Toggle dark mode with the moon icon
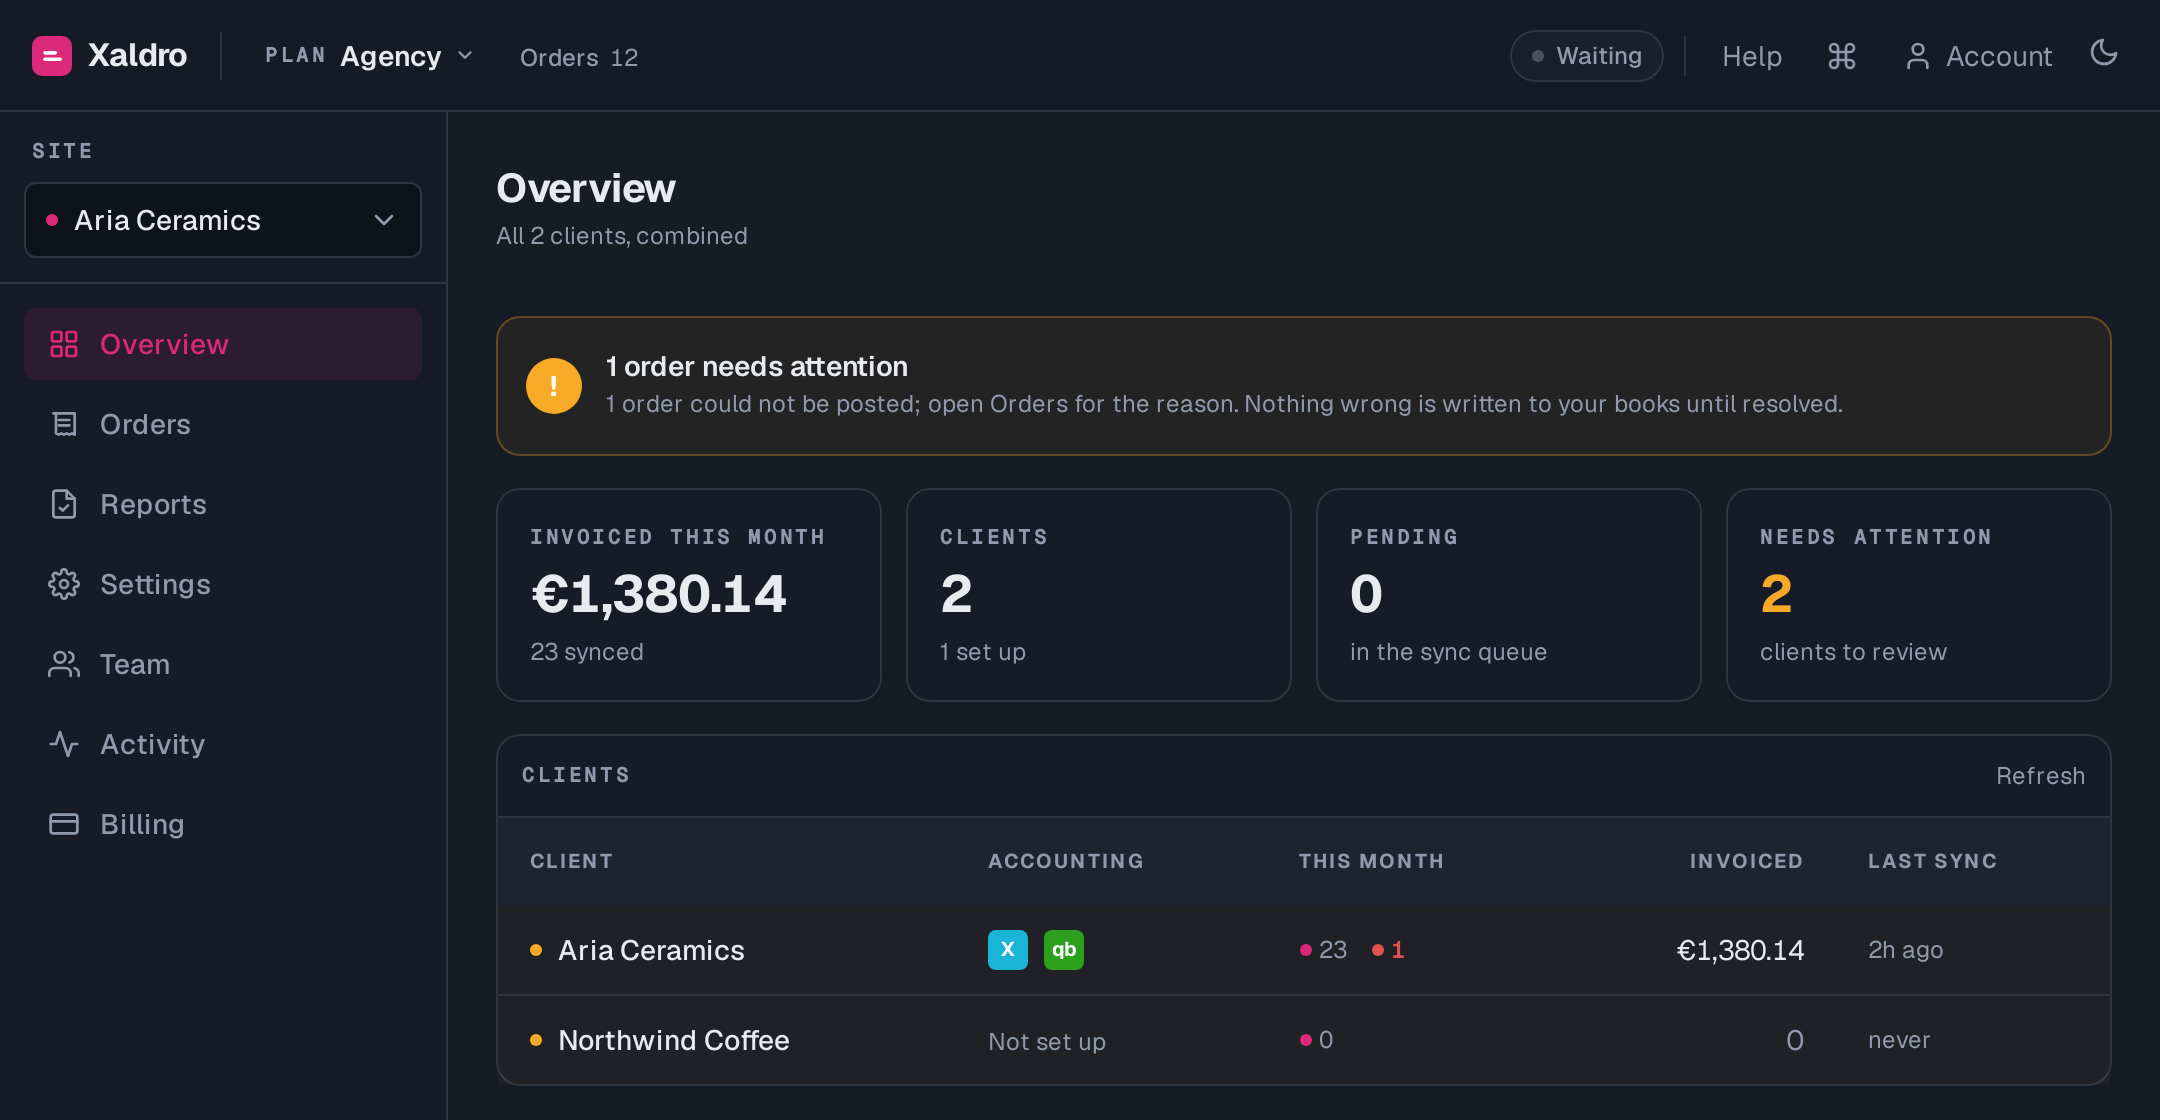The height and width of the screenshot is (1120, 2160). tap(2104, 53)
